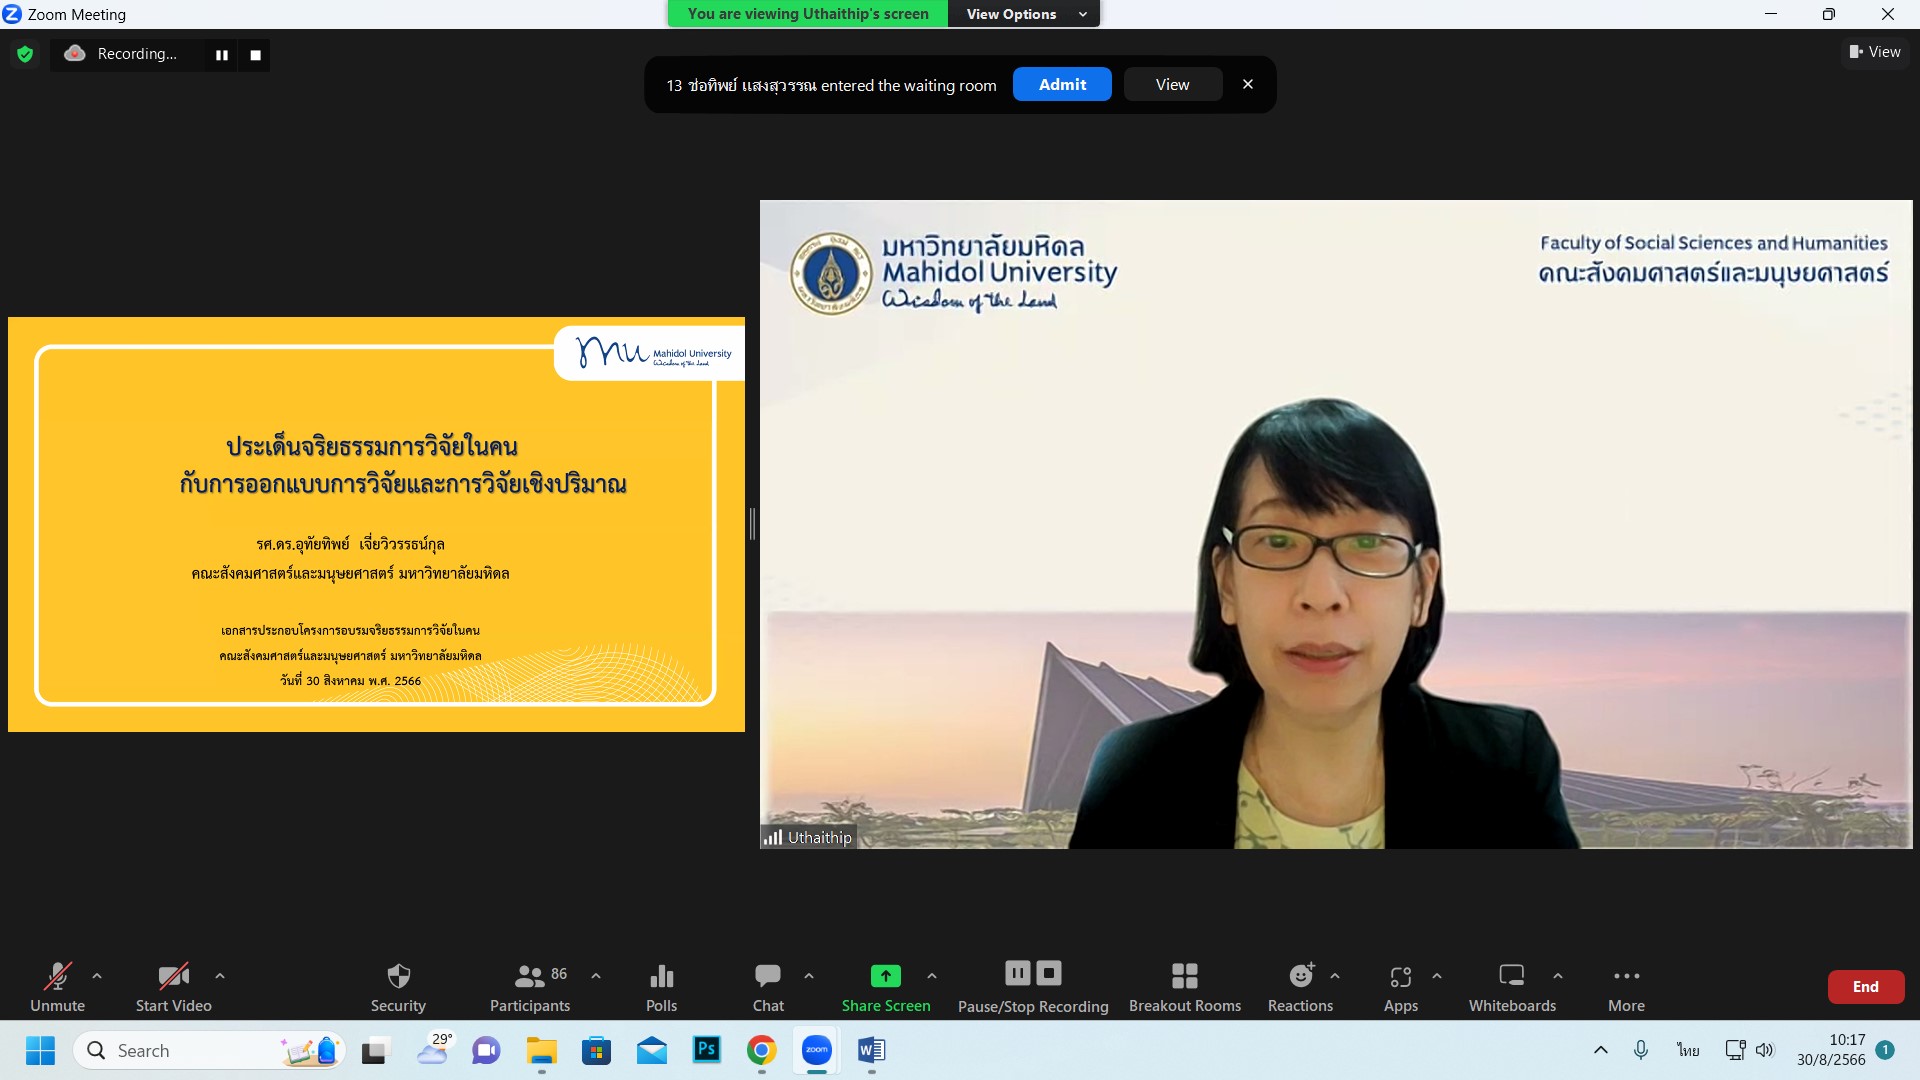Image resolution: width=1920 pixels, height=1080 pixels.
Task: Click Uthaithip's video thumbnail
Action: [x=1336, y=524]
